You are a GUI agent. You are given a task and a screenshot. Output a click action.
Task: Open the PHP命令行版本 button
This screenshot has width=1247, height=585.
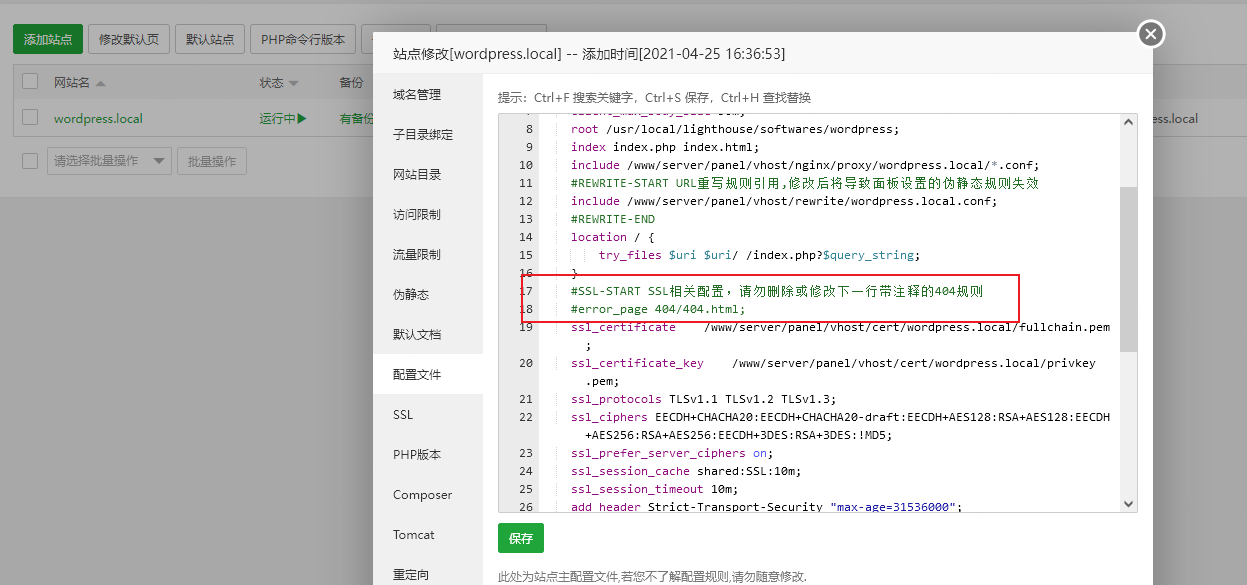(303, 39)
